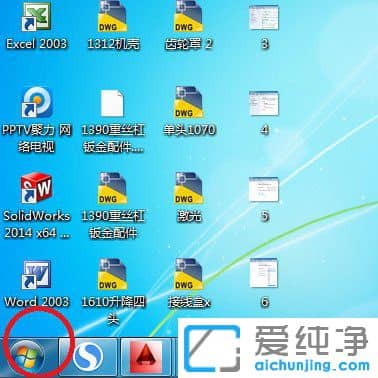Open the Sogou browser from the taskbar
The width and height of the screenshot is (378, 378).
[x=88, y=358]
